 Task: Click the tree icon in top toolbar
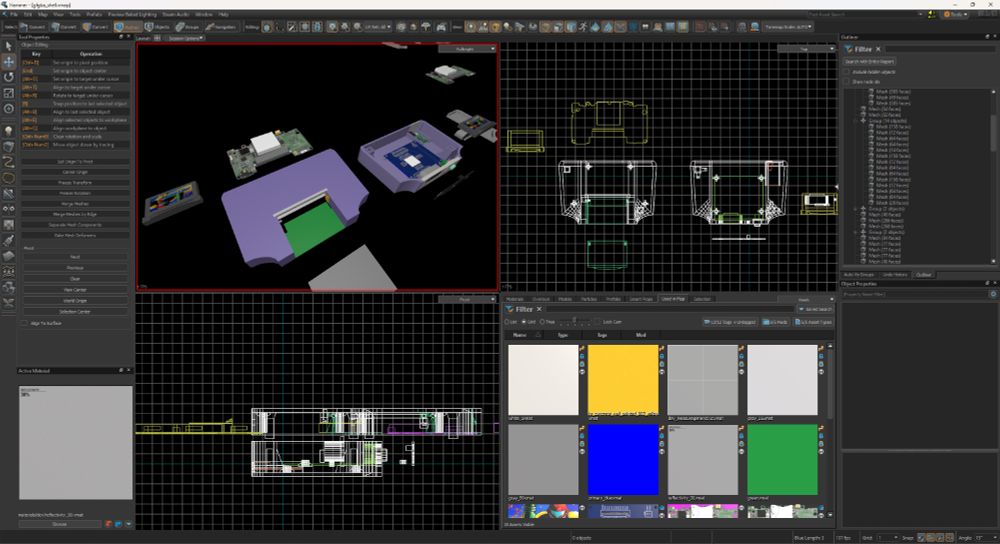pyautogui.click(x=426, y=27)
